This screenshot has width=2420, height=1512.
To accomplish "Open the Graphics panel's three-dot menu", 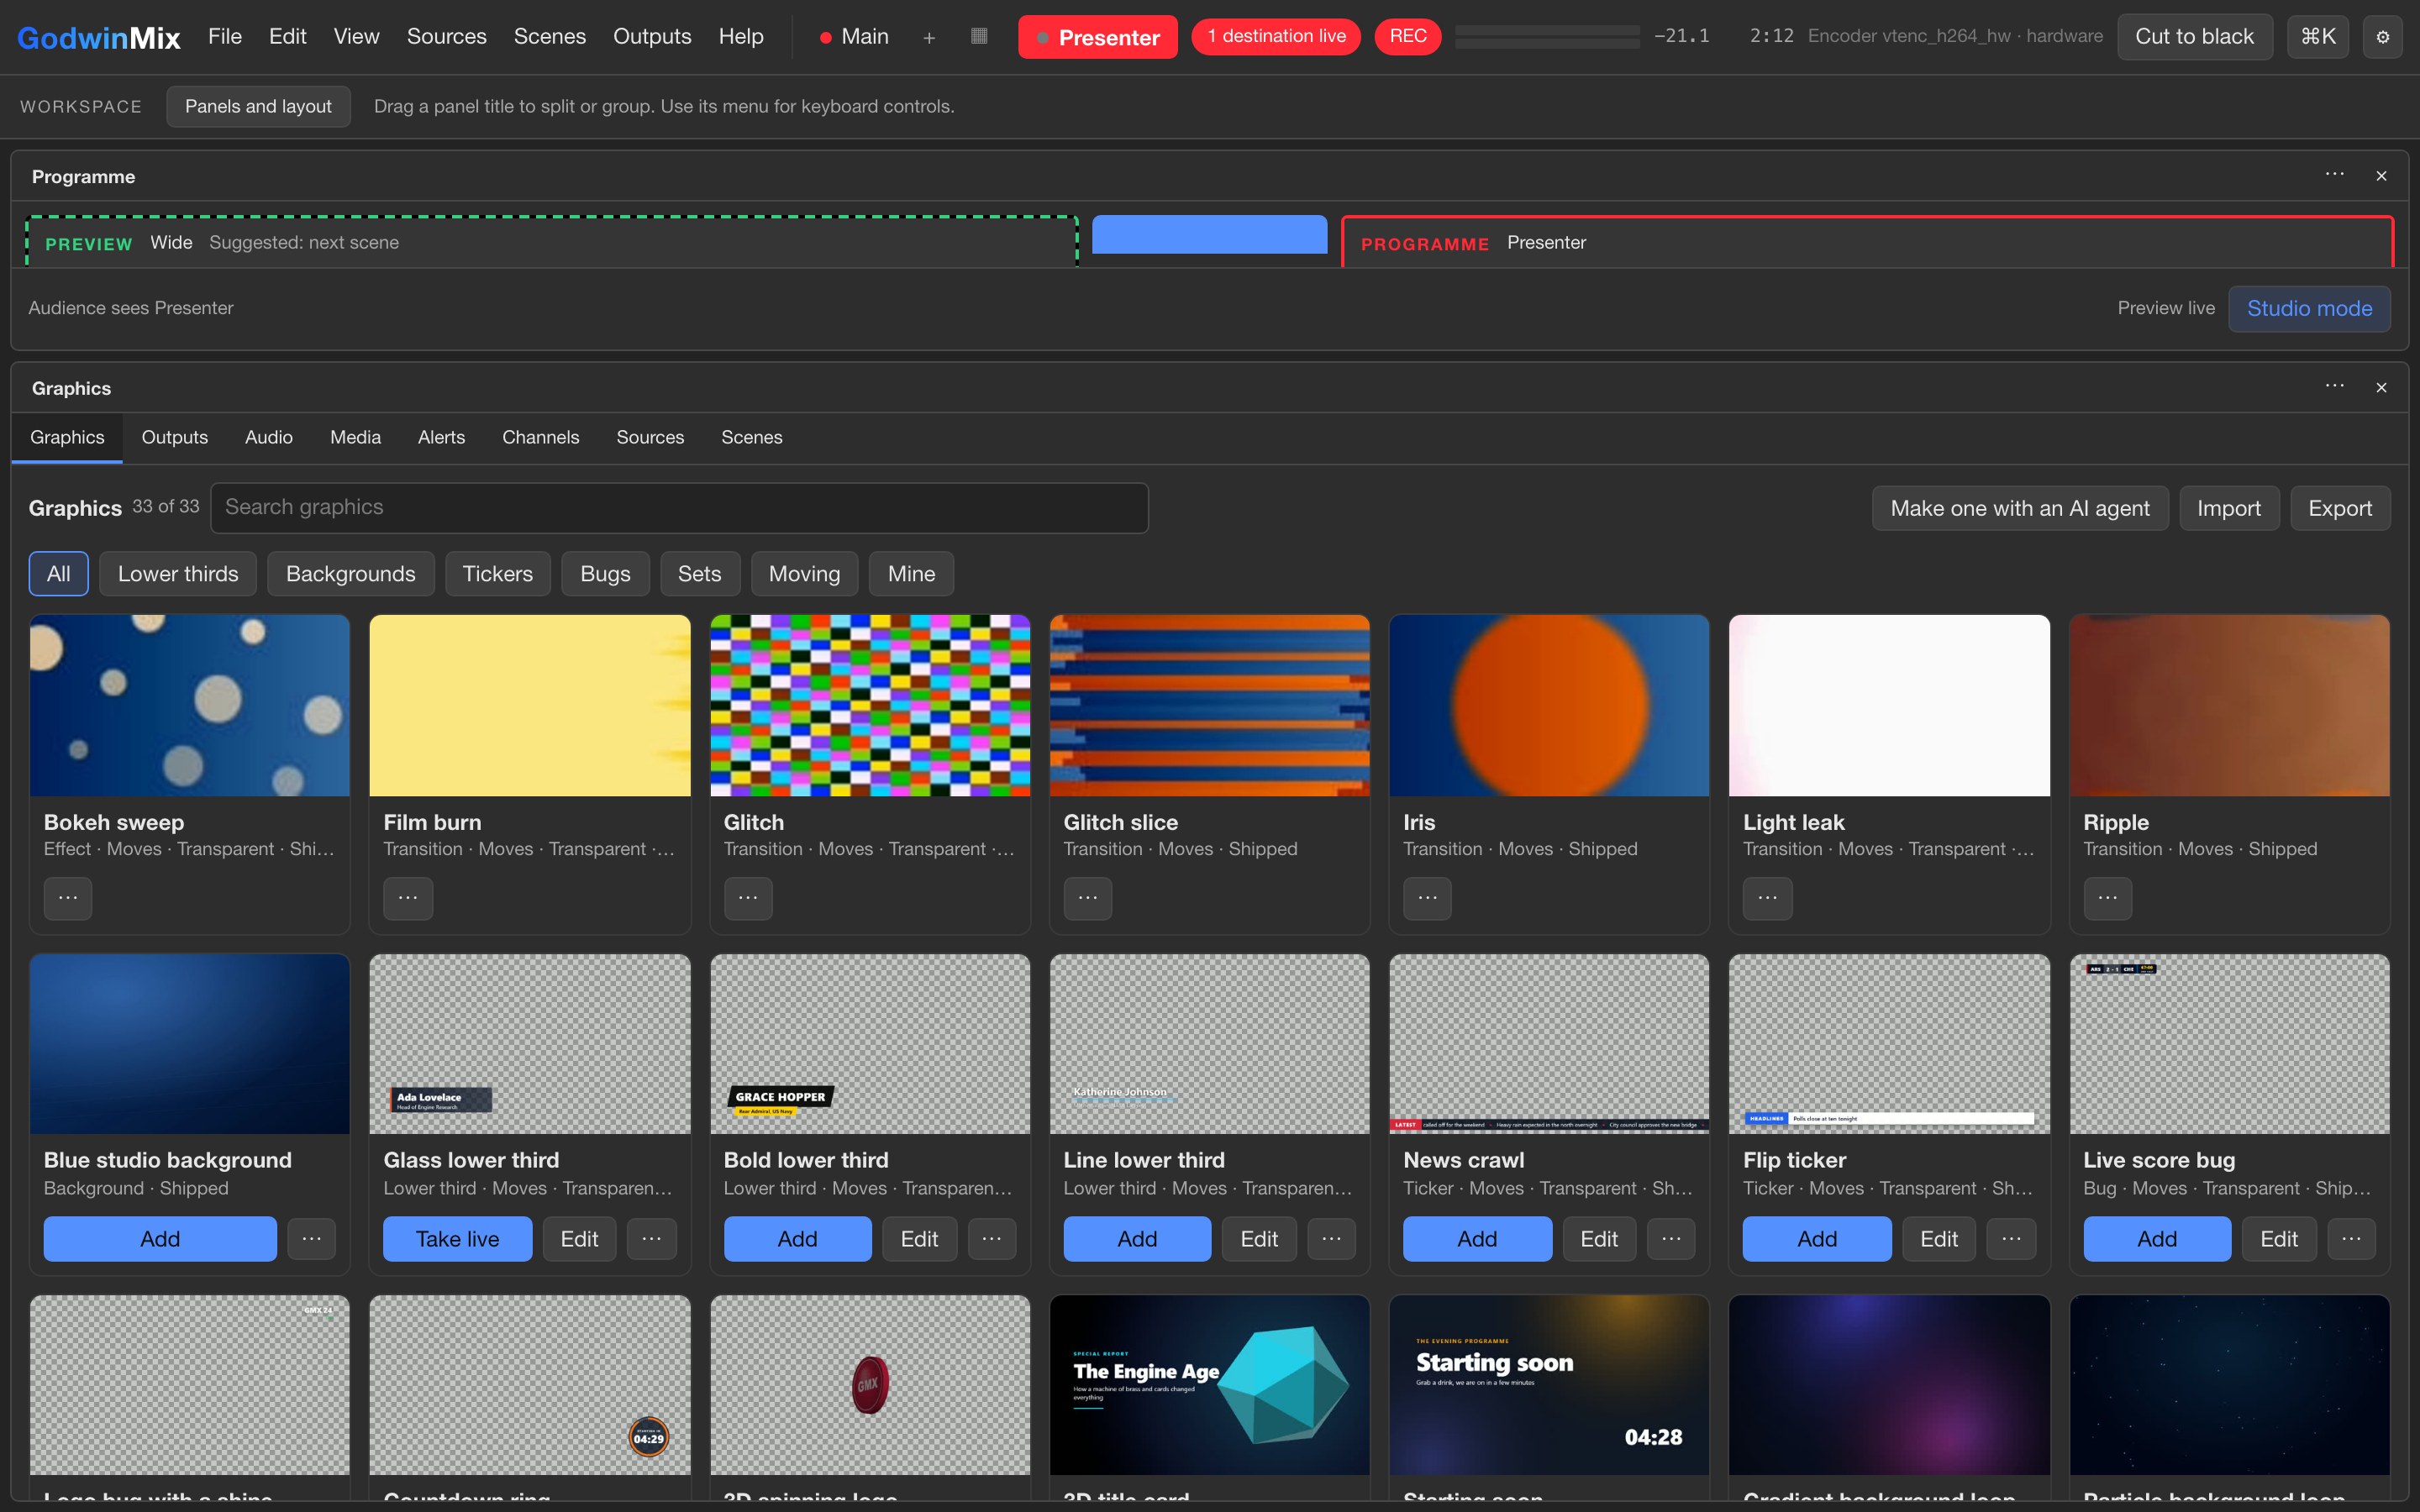I will click(x=2334, y=387).
